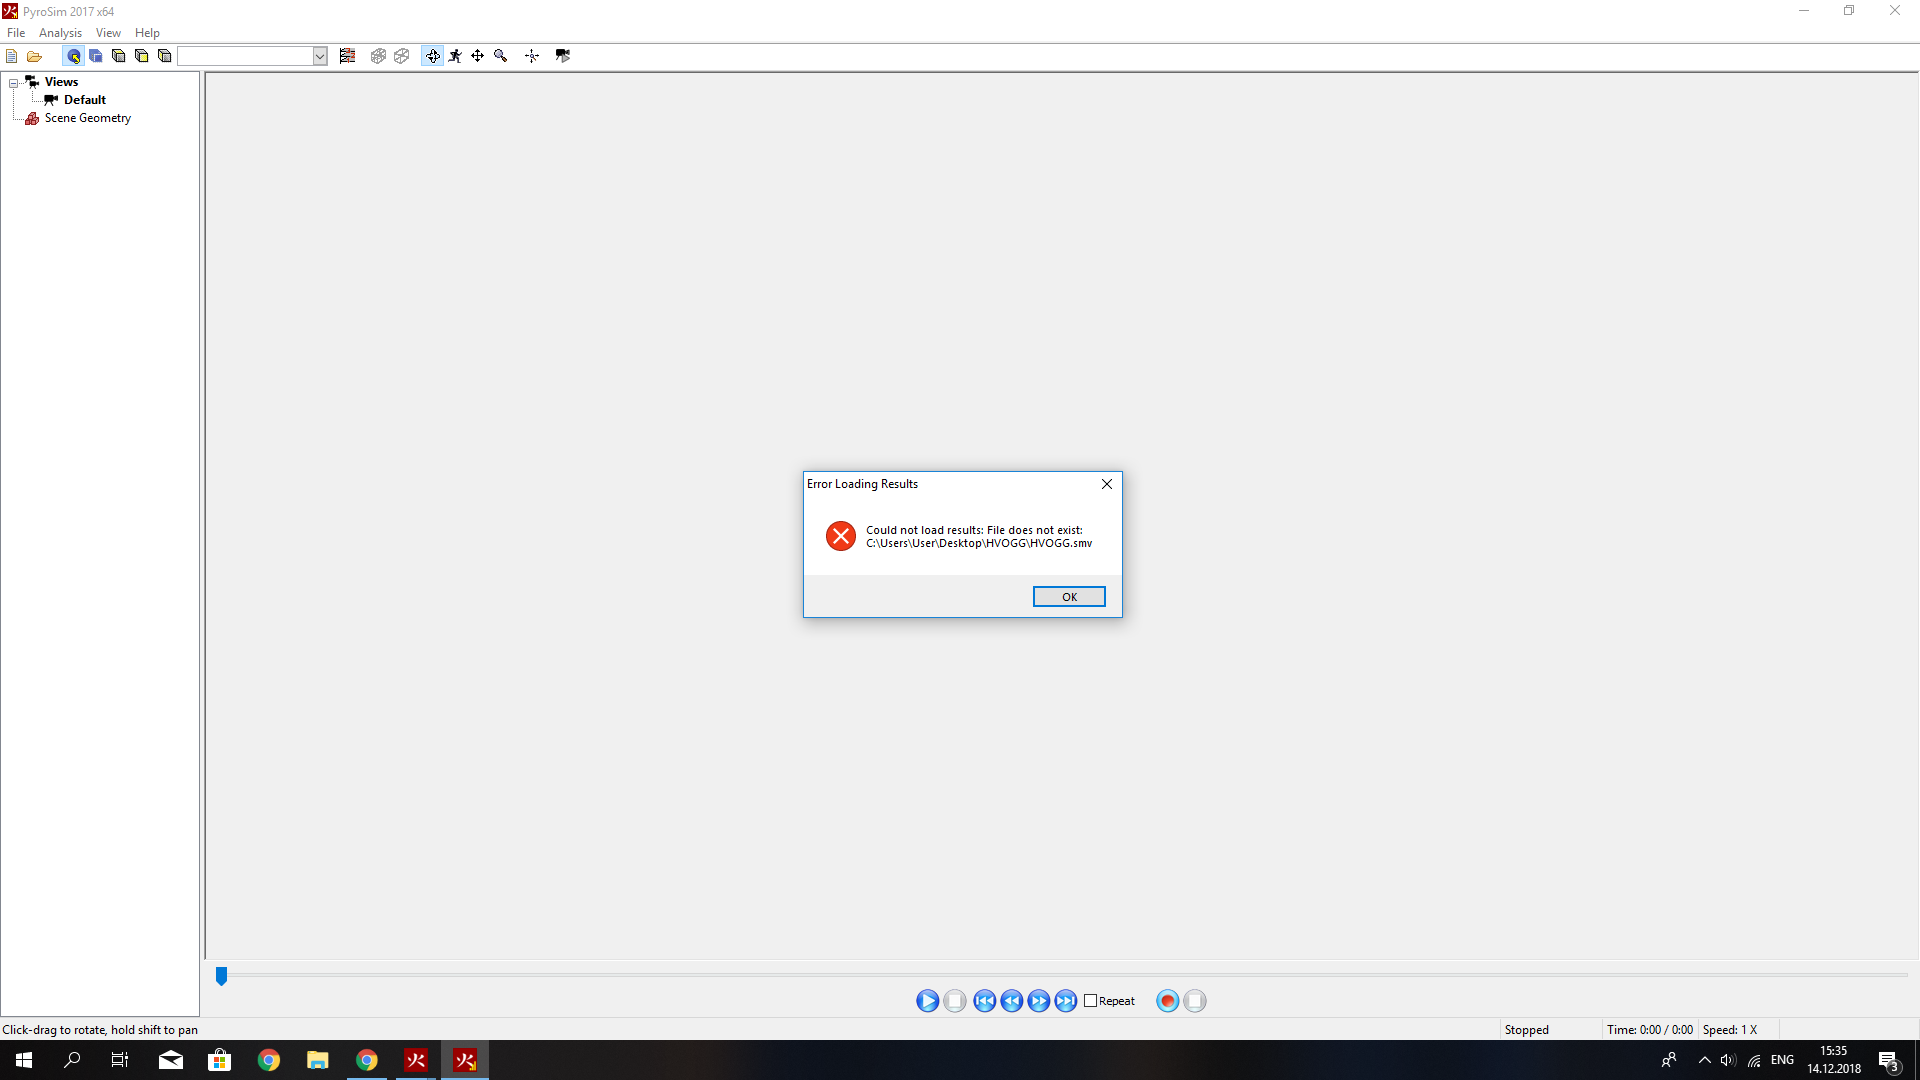Open the View menu
The height and width of the screenshot is (1080, 1920).
click(108, 33)
